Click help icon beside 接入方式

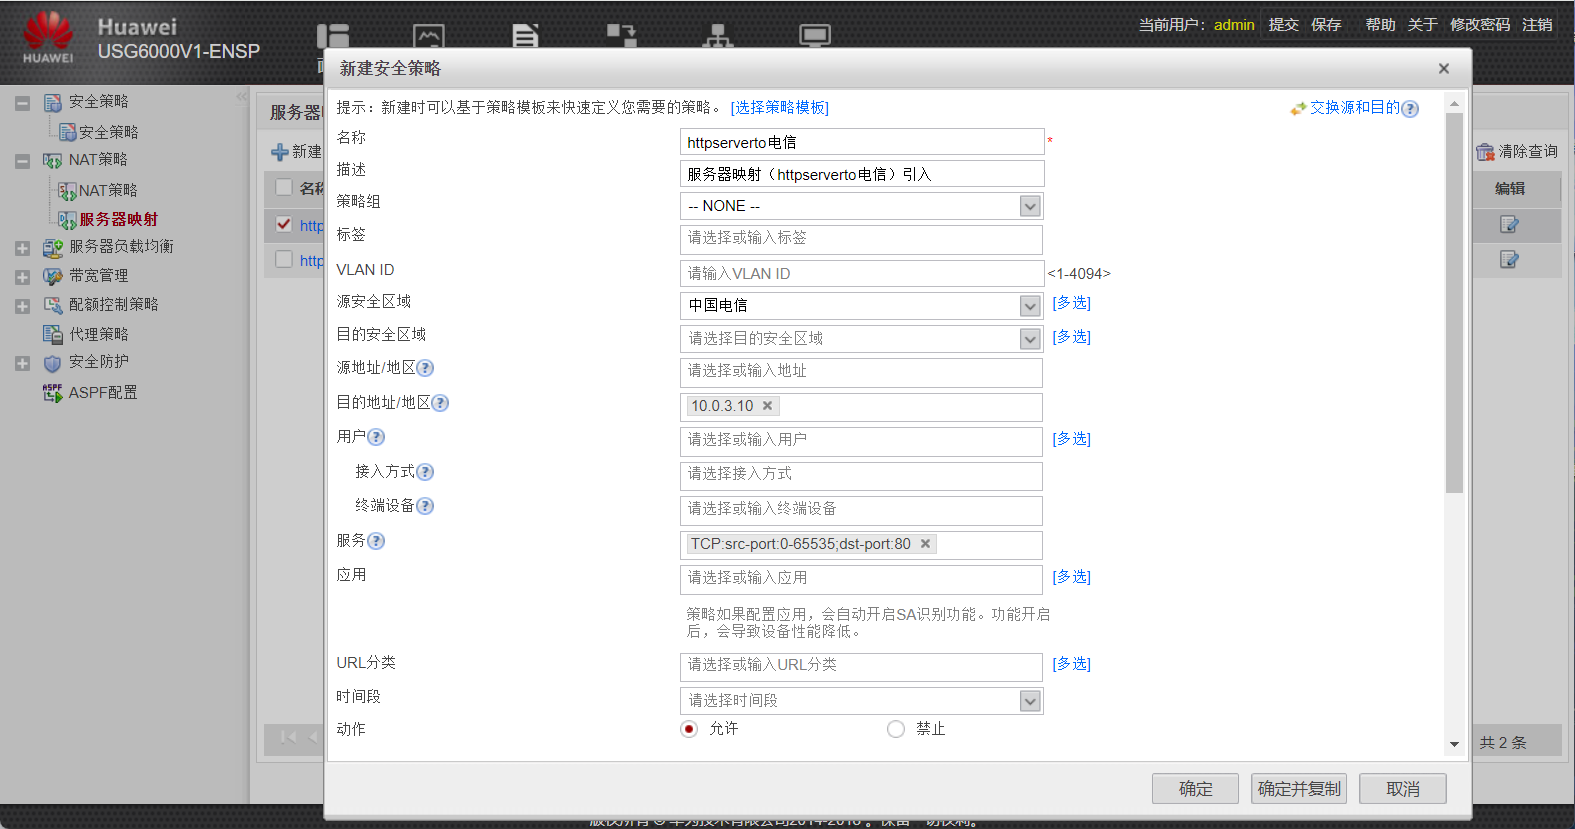[425, 472]
